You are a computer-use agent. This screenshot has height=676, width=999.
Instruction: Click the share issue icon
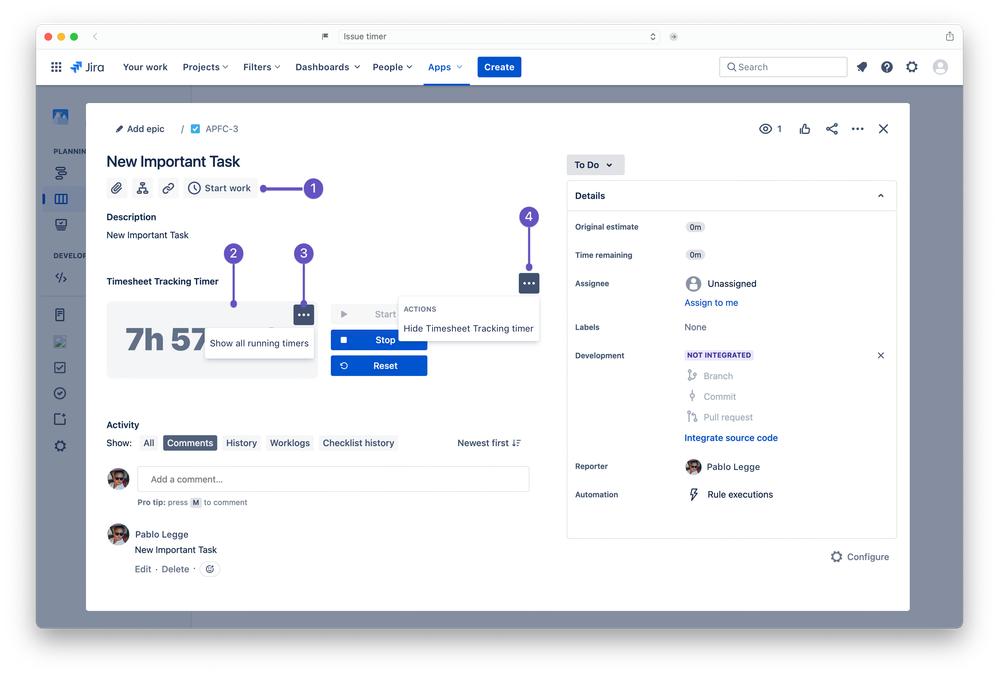[x=831, y=129]
